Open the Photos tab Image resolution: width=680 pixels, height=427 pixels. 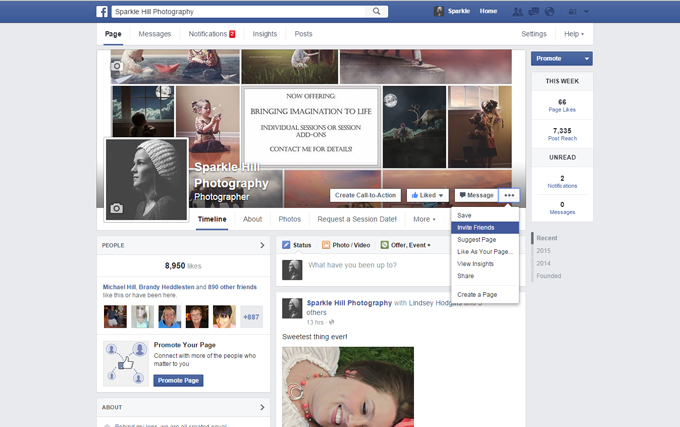pyautogui.click(x=290, y=219)
